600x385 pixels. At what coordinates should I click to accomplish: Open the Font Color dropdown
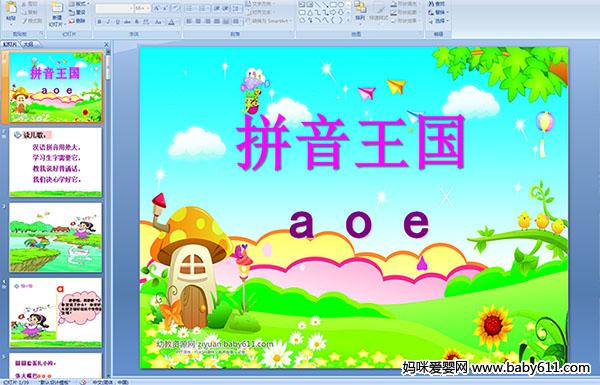(x=172, y=22)
